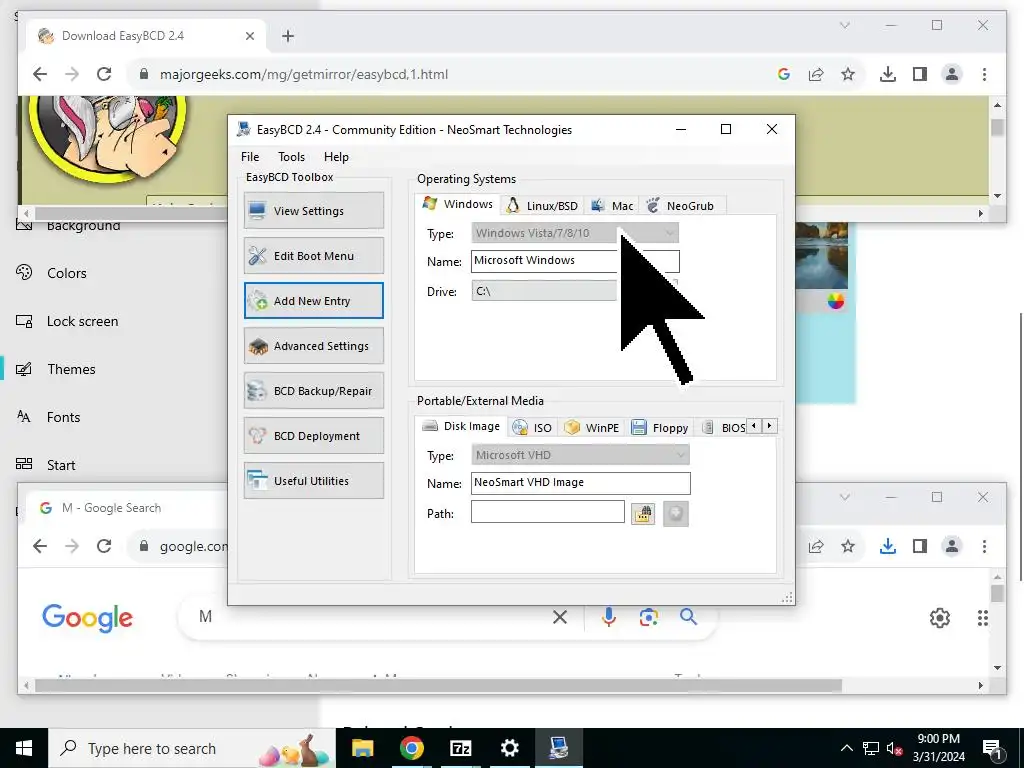Screen dimensions: 1024x768
Task: Click the NeoSmart VHD Image name field
Action: (580, 483)
